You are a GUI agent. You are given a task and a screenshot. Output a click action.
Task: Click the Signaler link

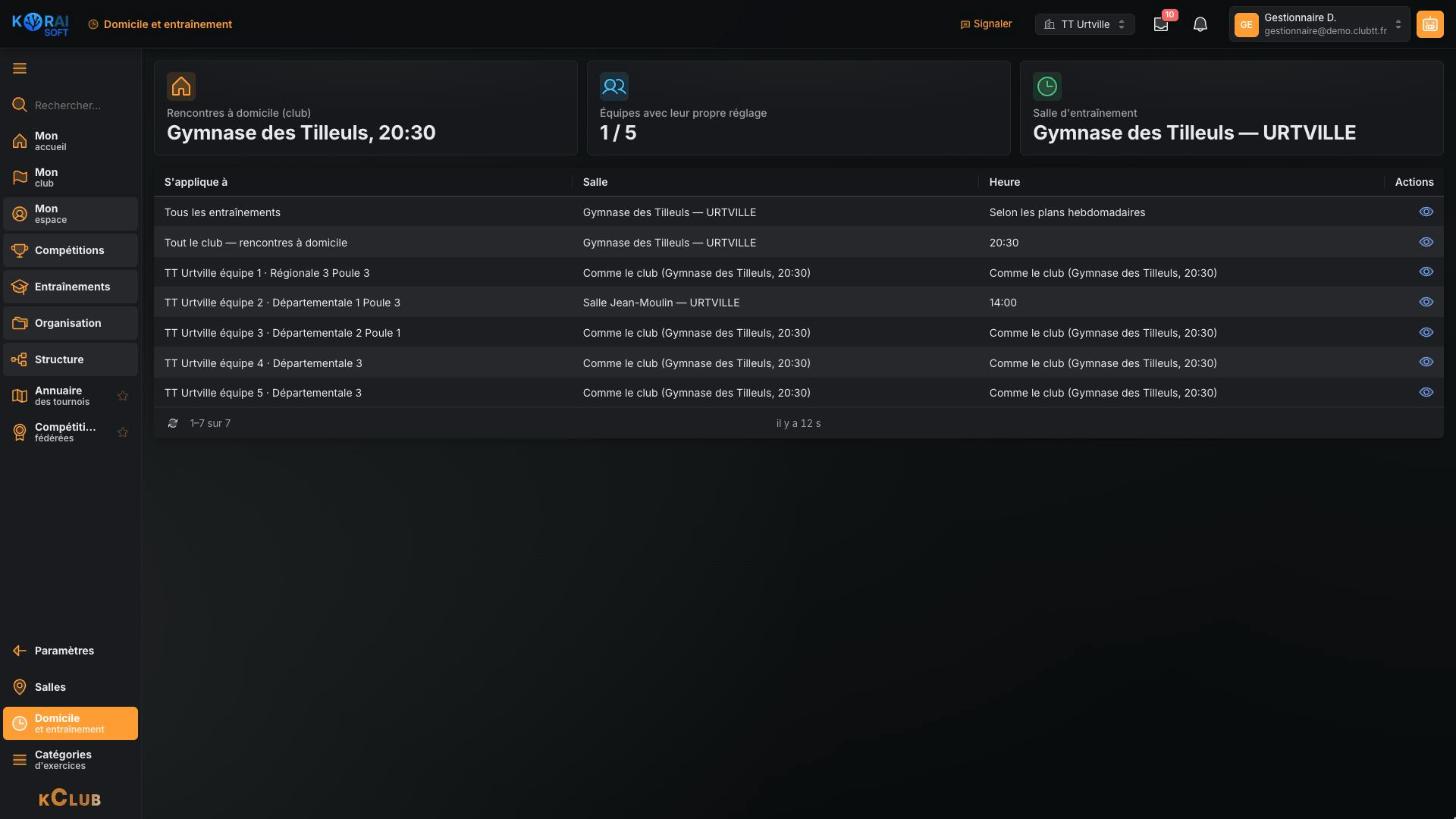tap(986, 24)
